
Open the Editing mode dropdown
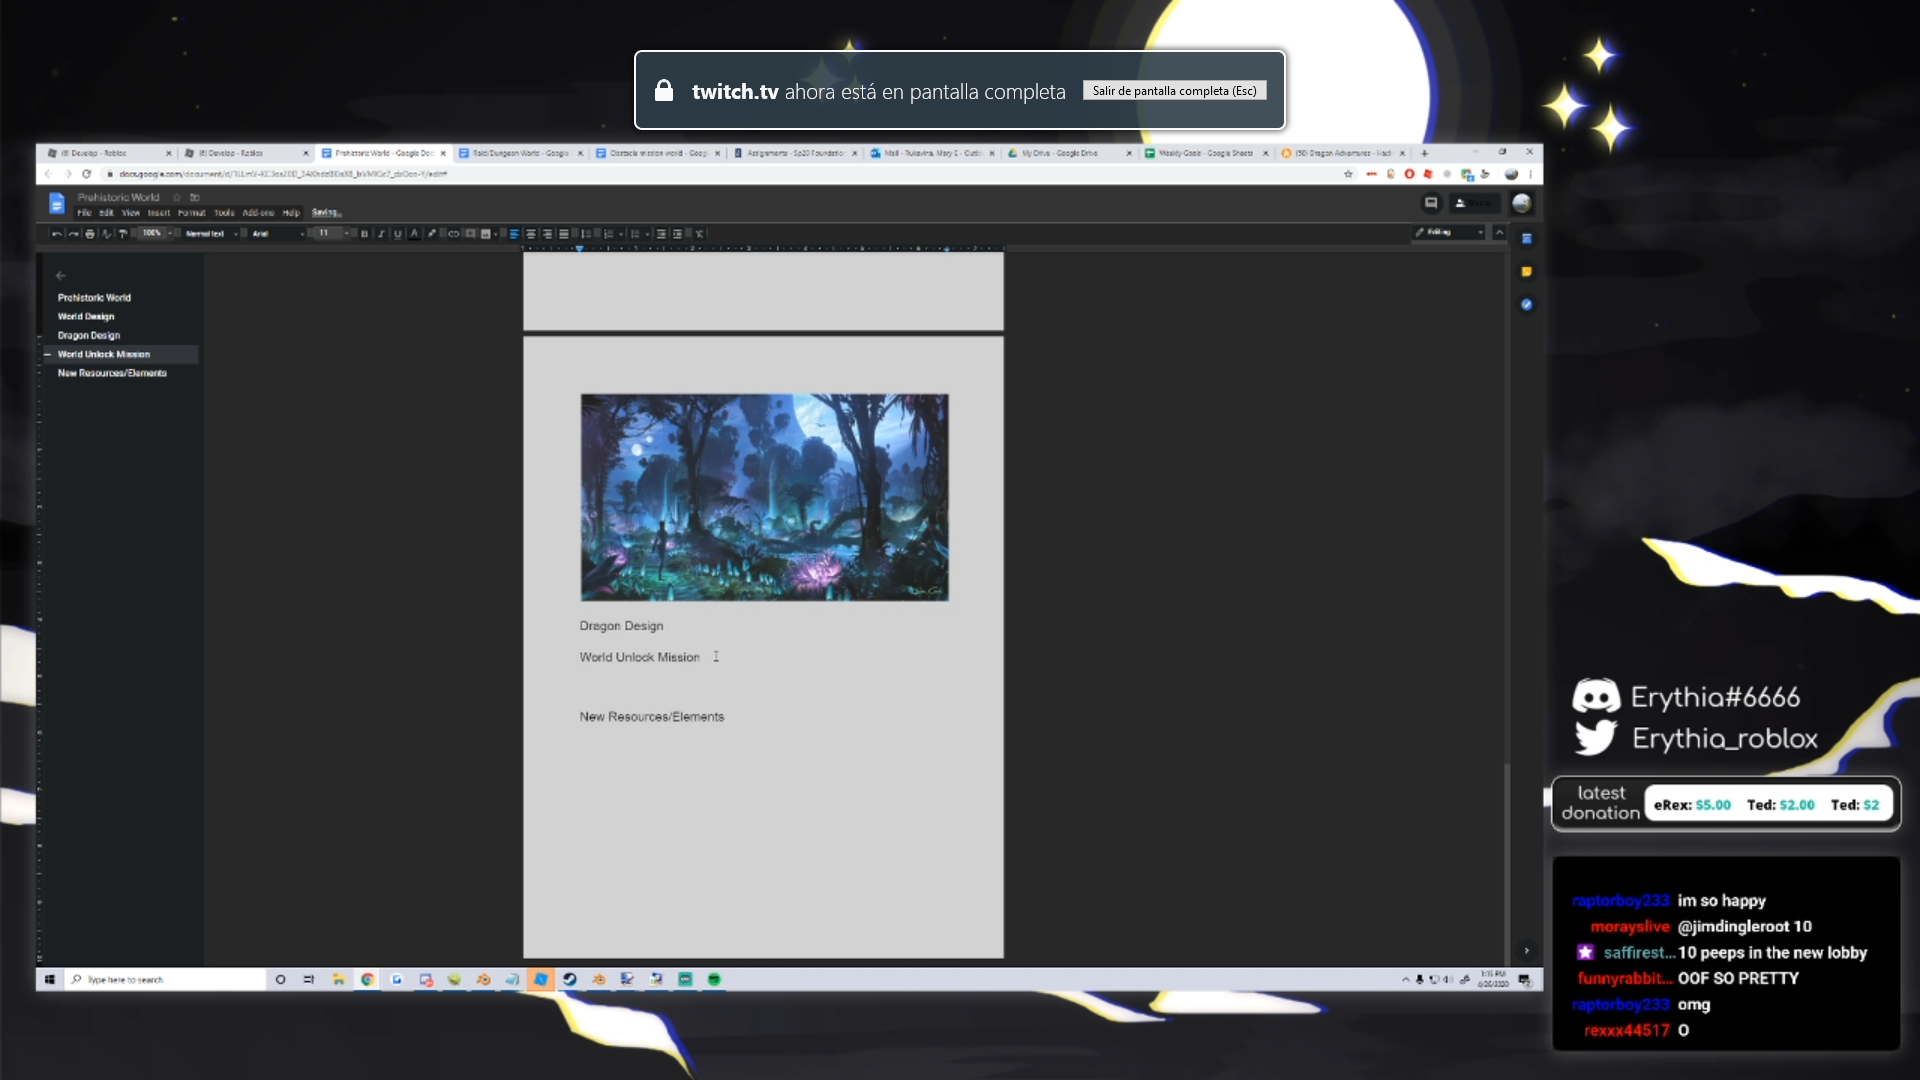1449,232
